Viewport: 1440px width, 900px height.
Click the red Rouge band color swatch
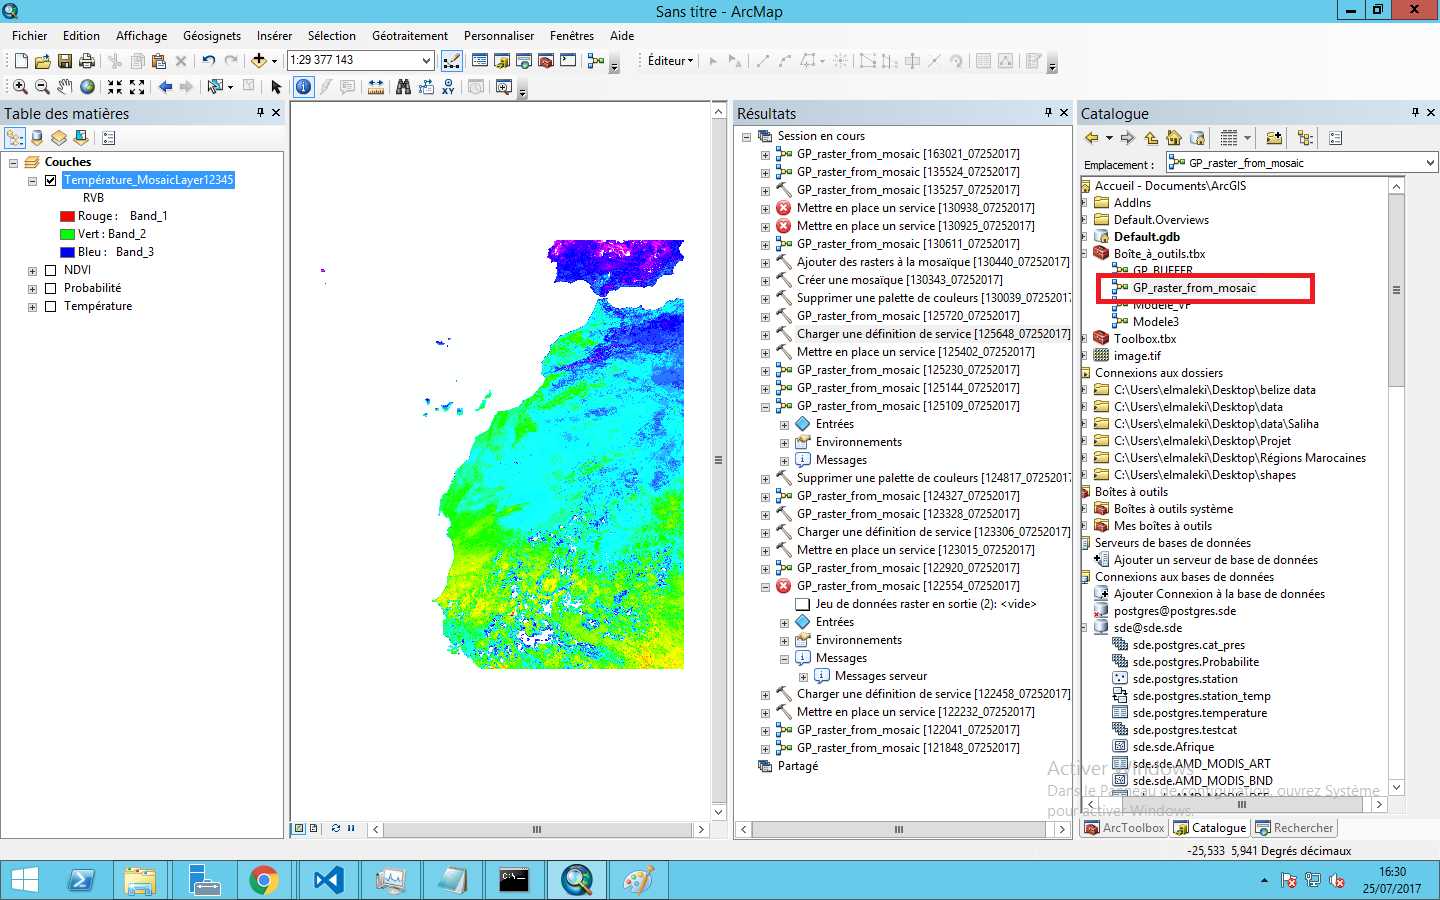tap(67, 216)
